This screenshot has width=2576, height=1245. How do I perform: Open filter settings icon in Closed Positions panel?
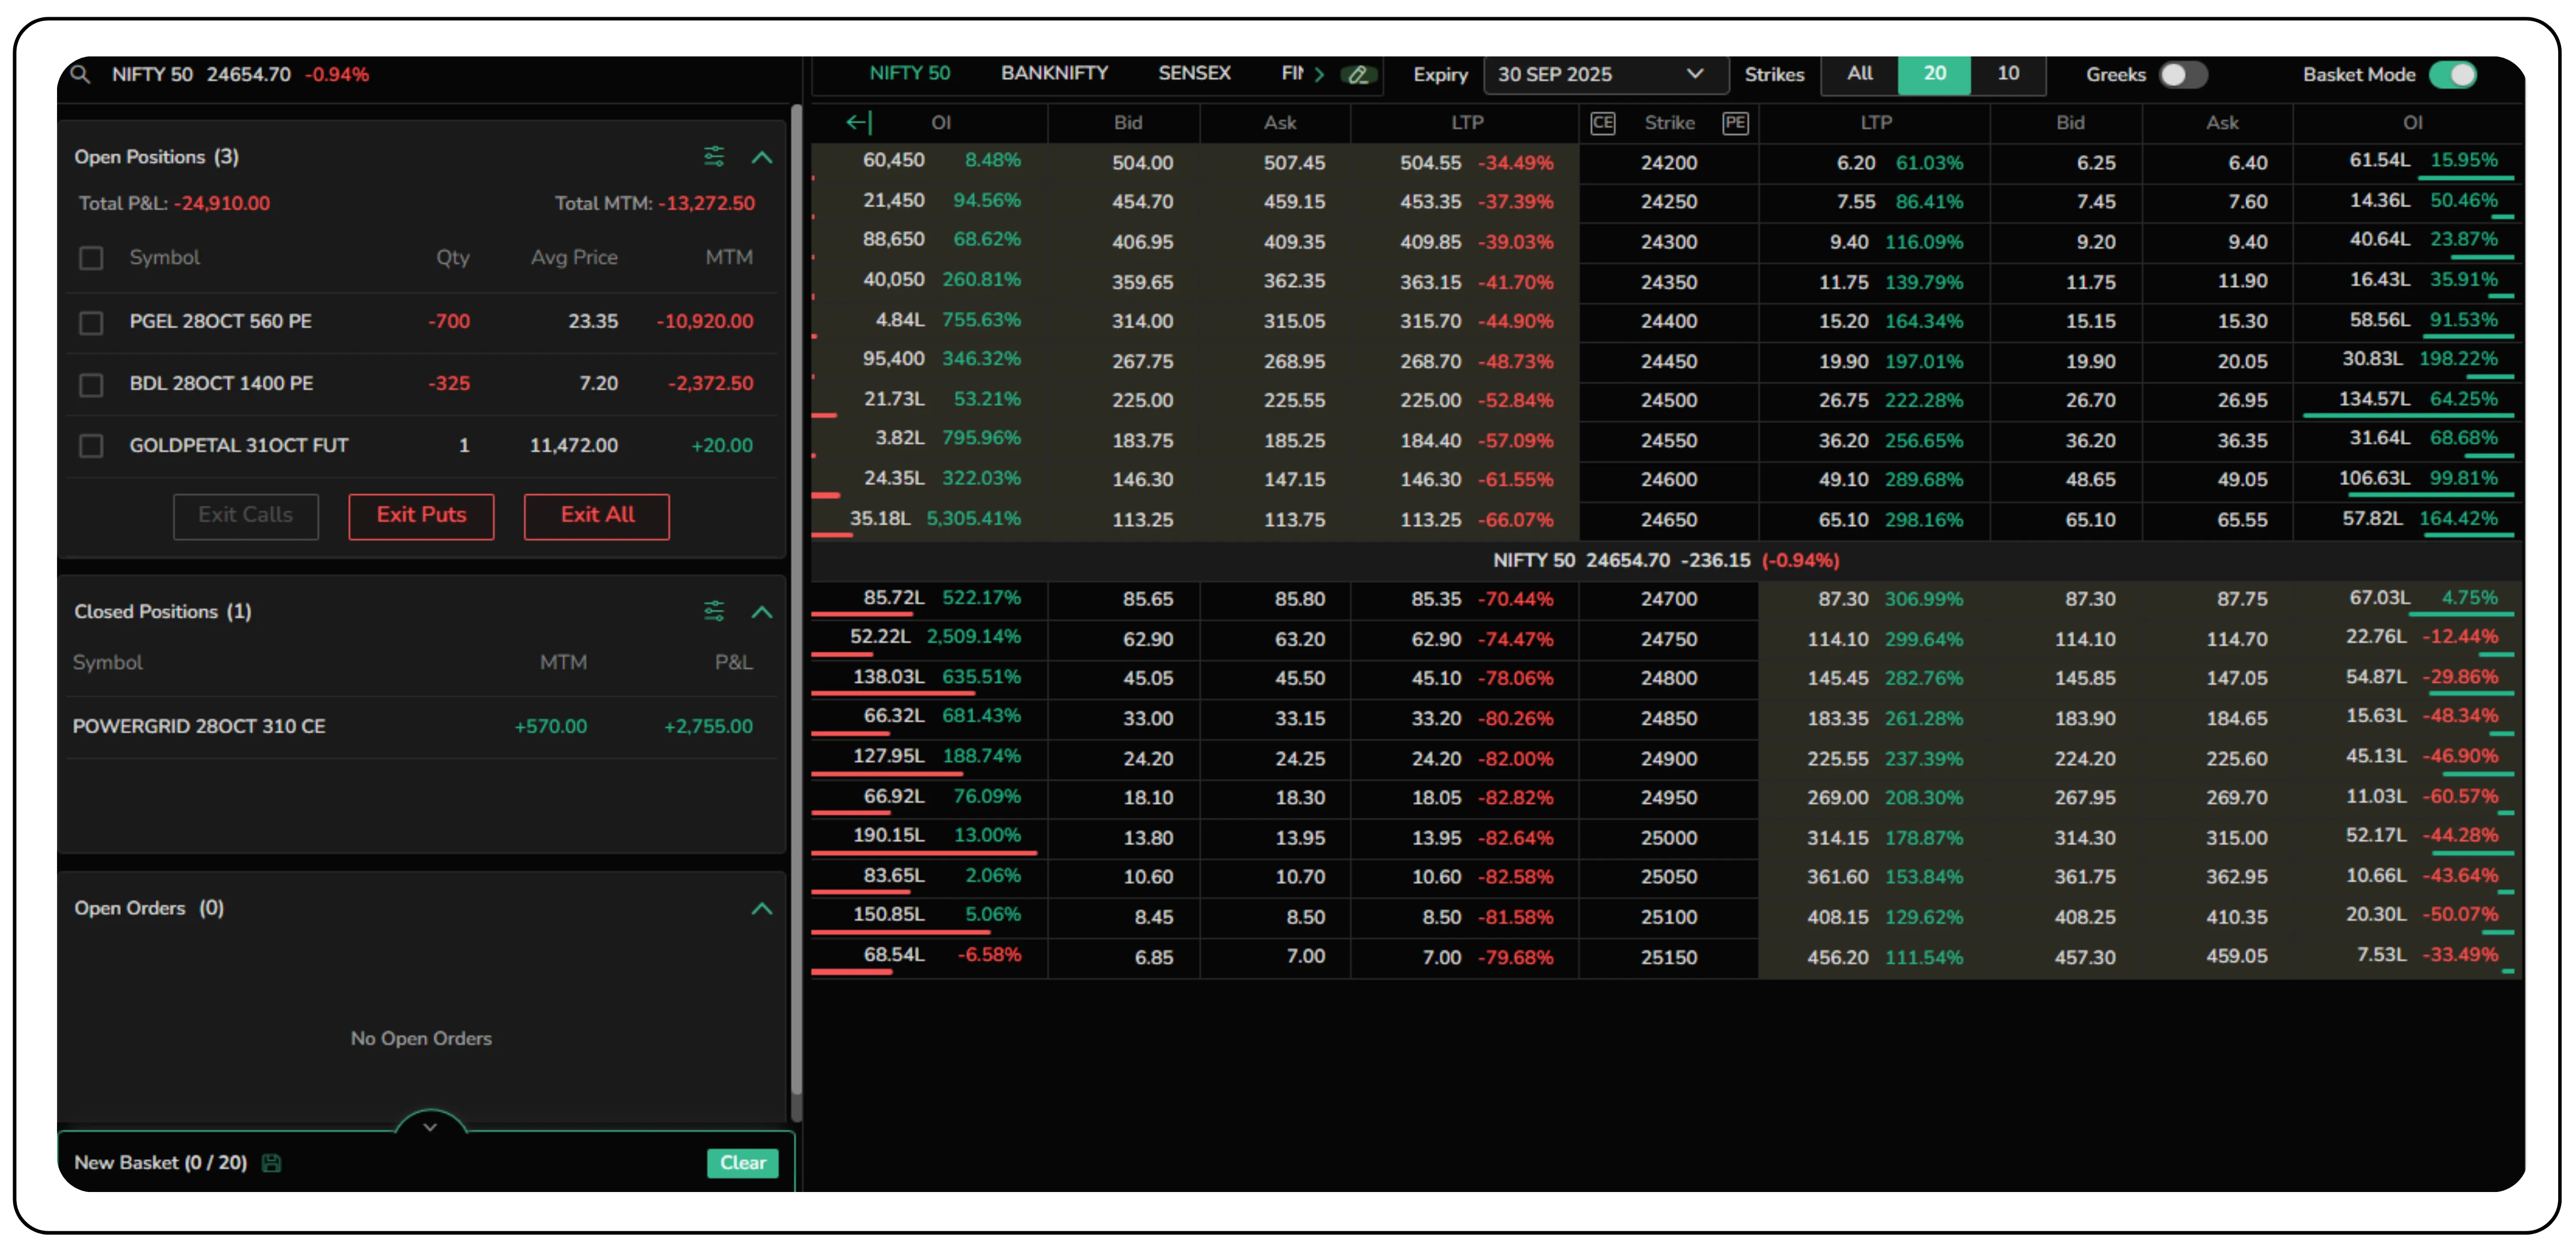click(x=714, y=611)
